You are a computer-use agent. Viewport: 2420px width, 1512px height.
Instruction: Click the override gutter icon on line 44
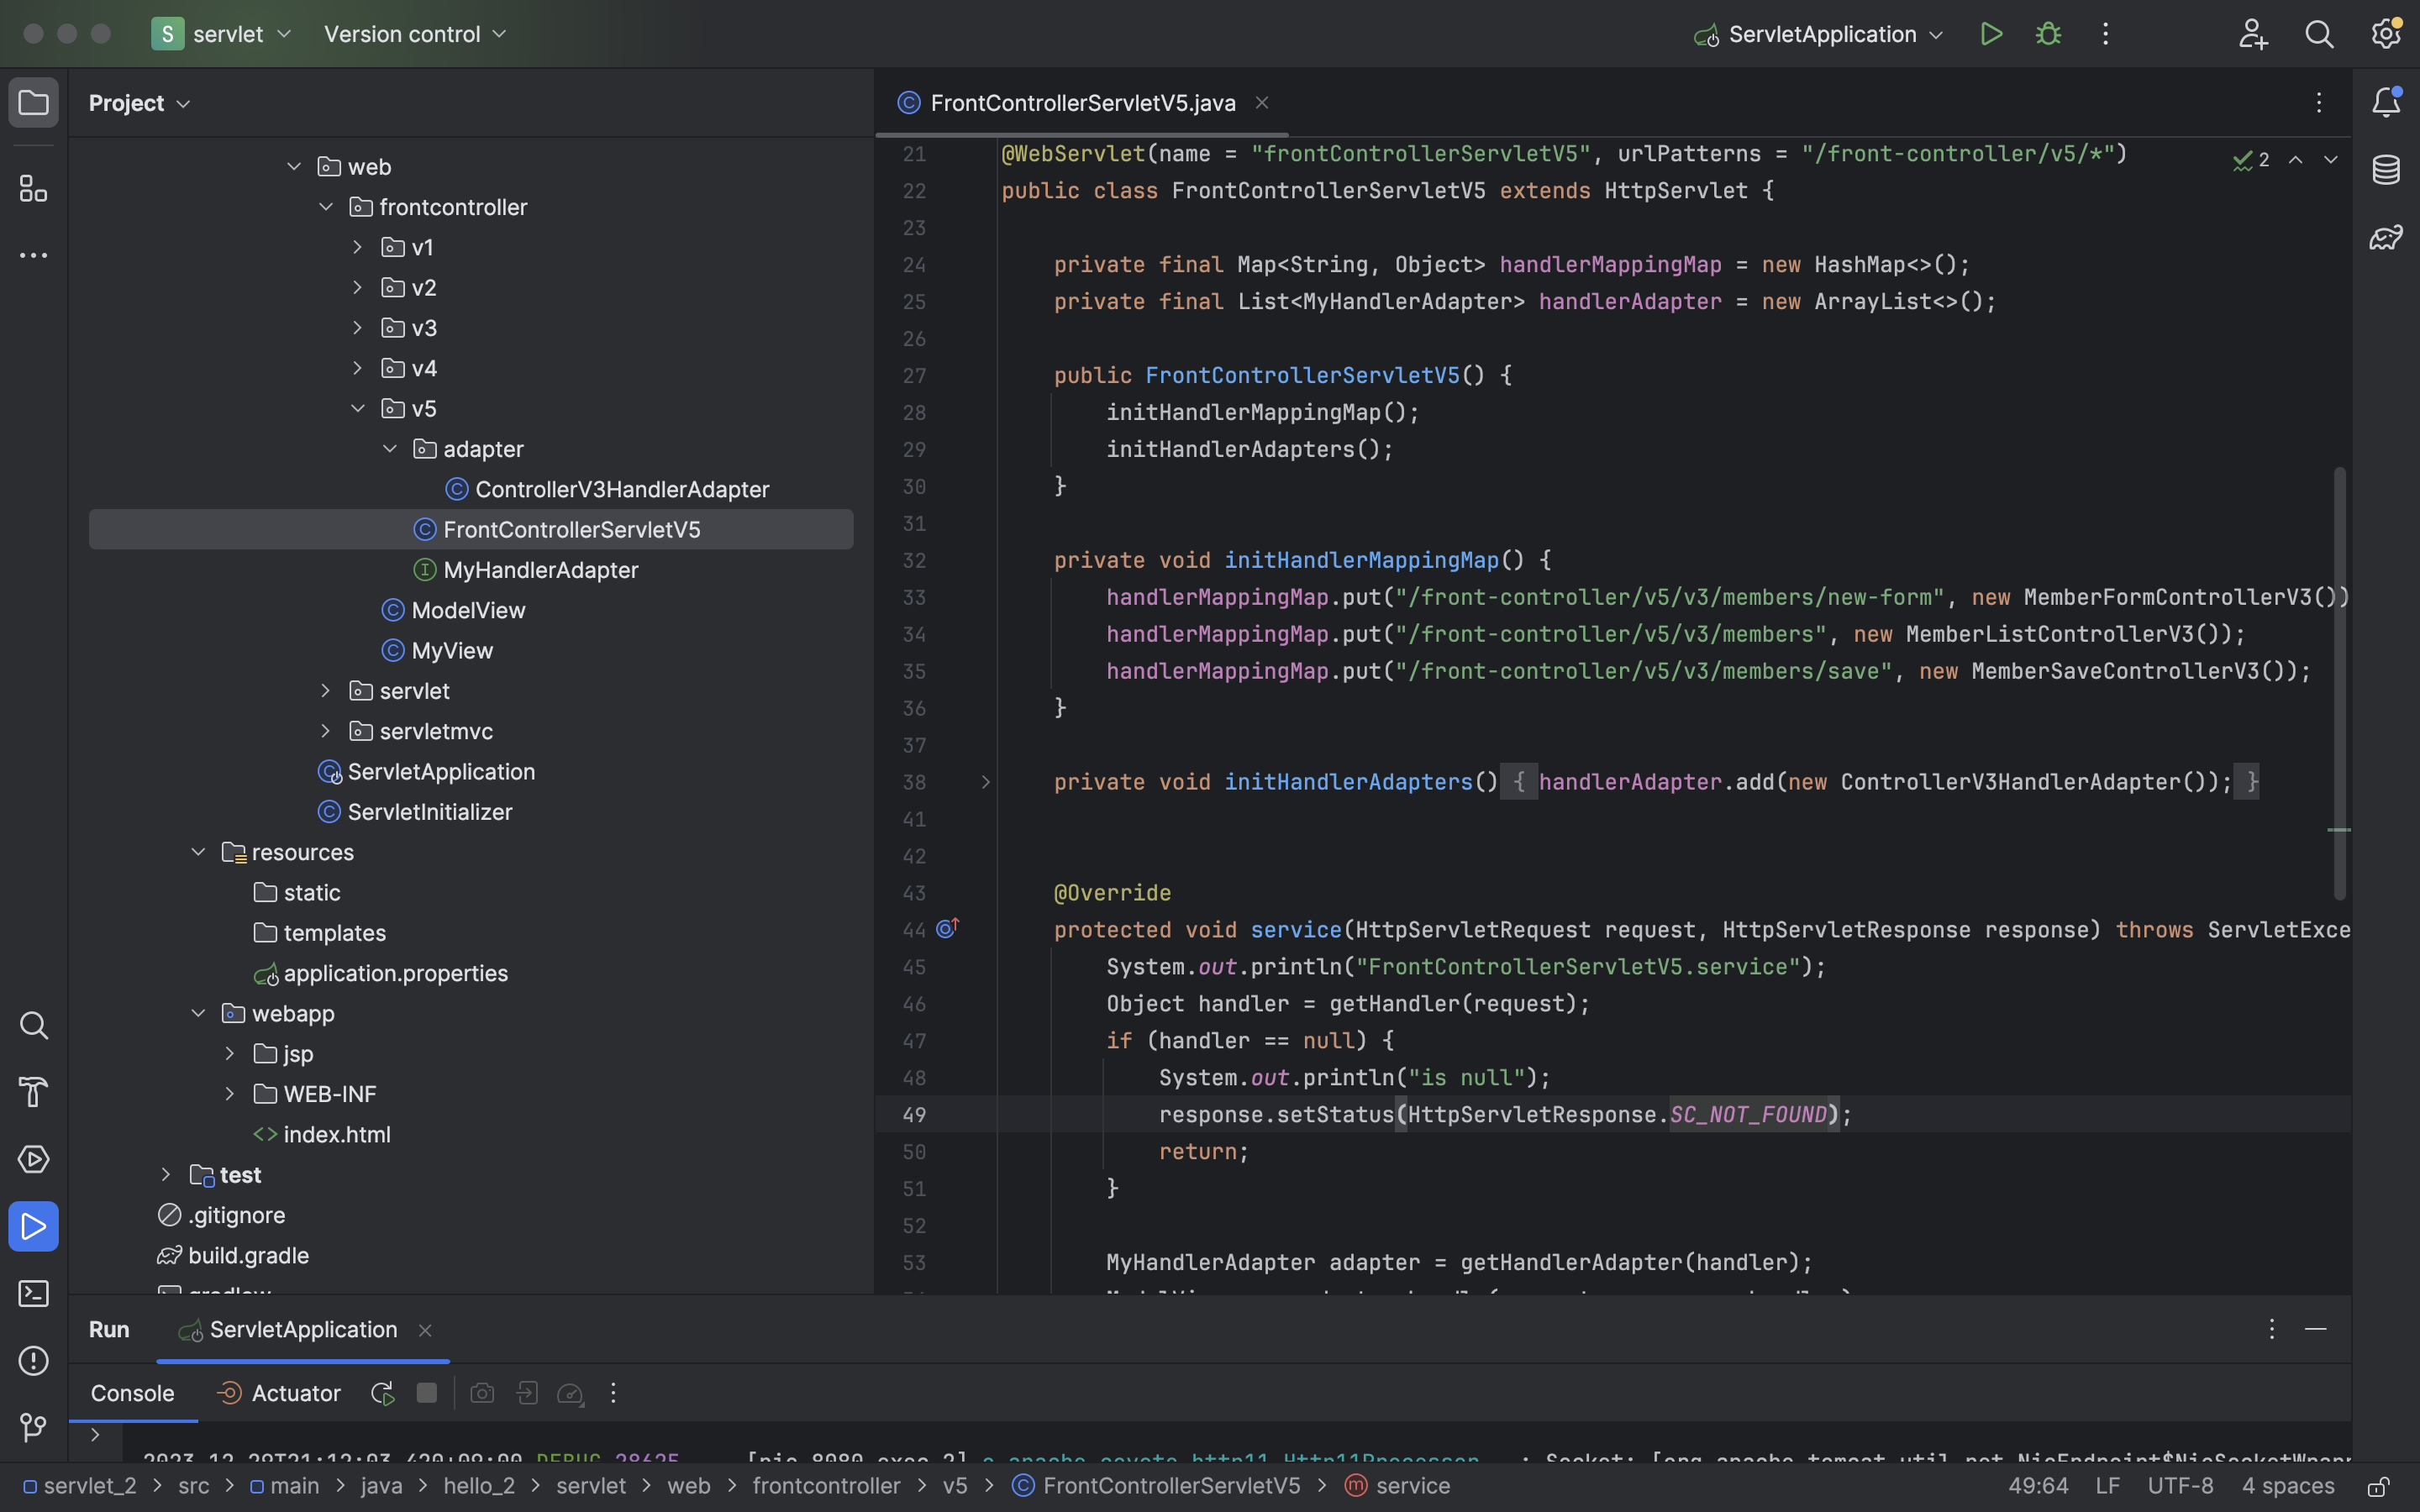pos(947,929)
